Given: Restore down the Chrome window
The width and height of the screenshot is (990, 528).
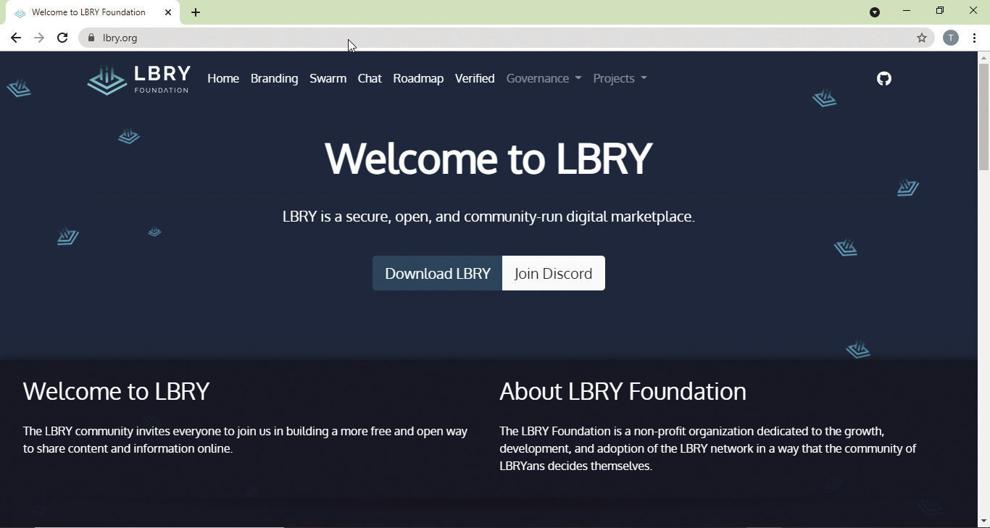Looking at the screenshot, I should point(940,11).
